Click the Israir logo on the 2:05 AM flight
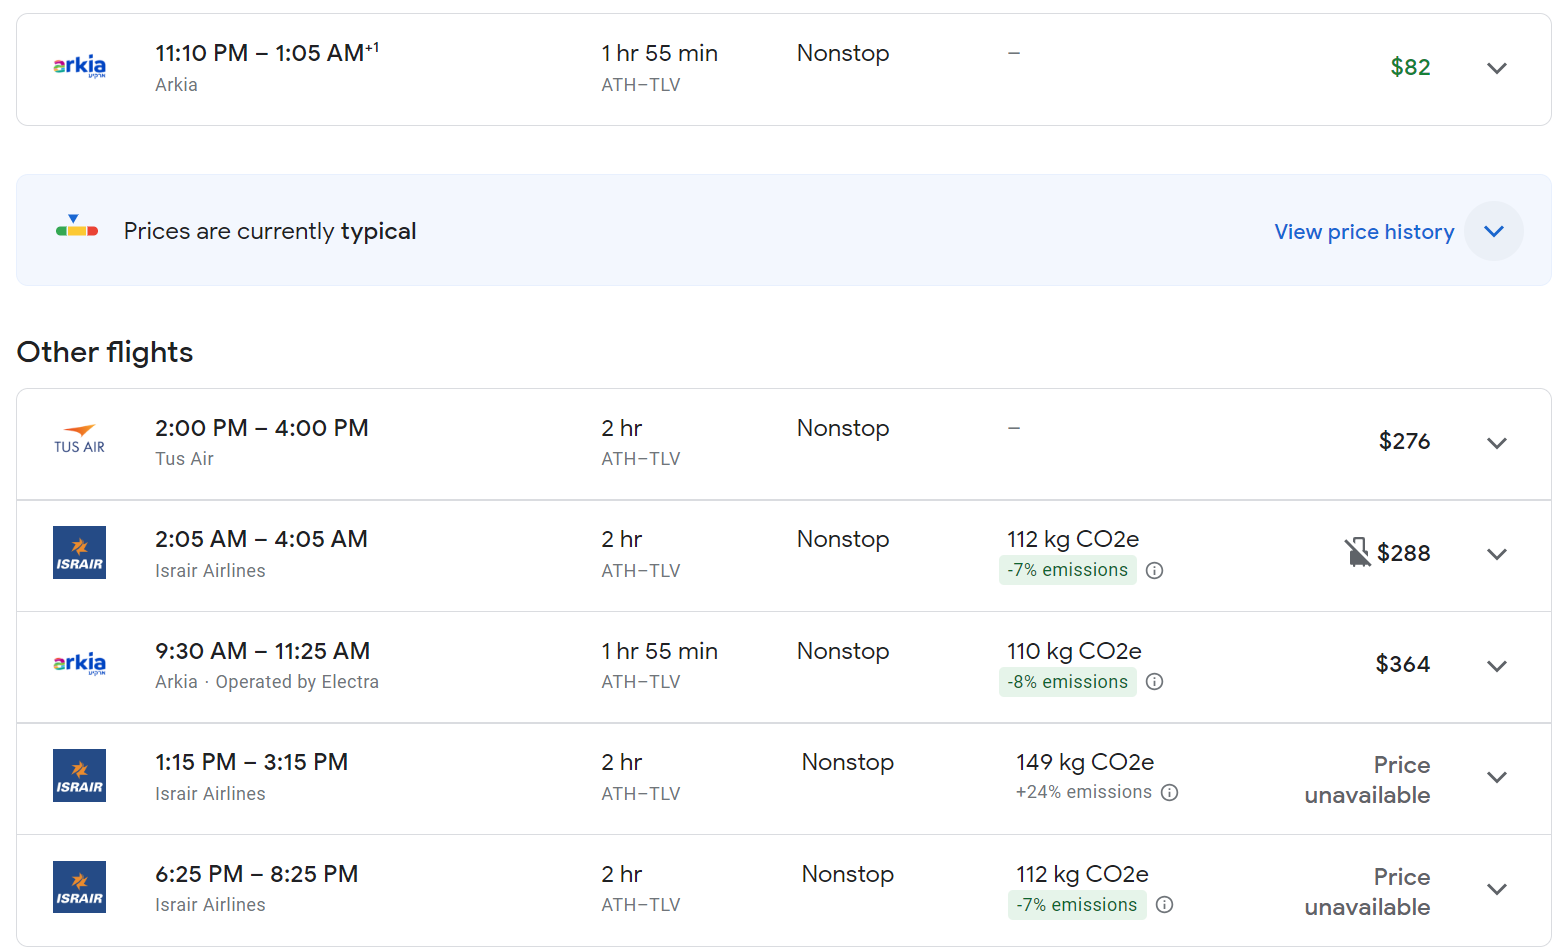 pos(79,553)
